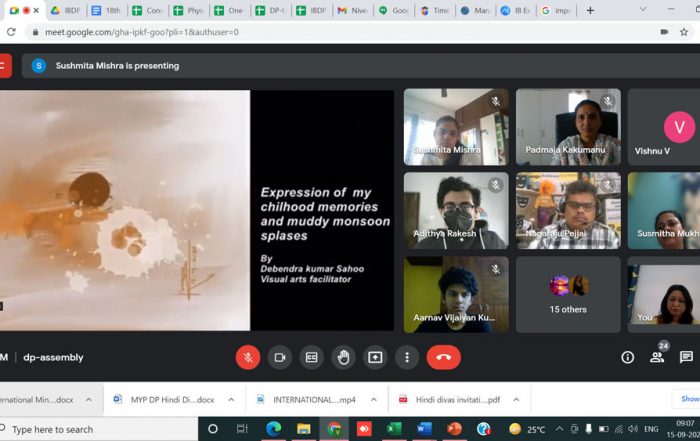This screenshot has width=700, height=441.
Task: Open Chrome from the taskbar
Action: (x=334, y=429)
